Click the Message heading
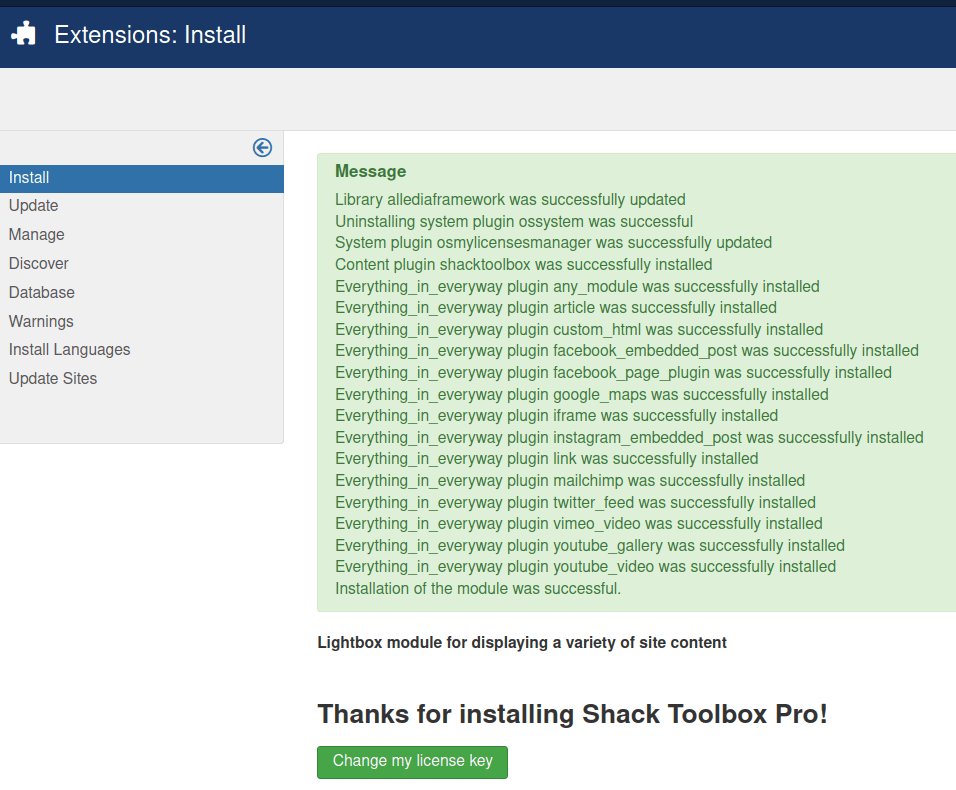956x790 pixels. tap(371, 171)
